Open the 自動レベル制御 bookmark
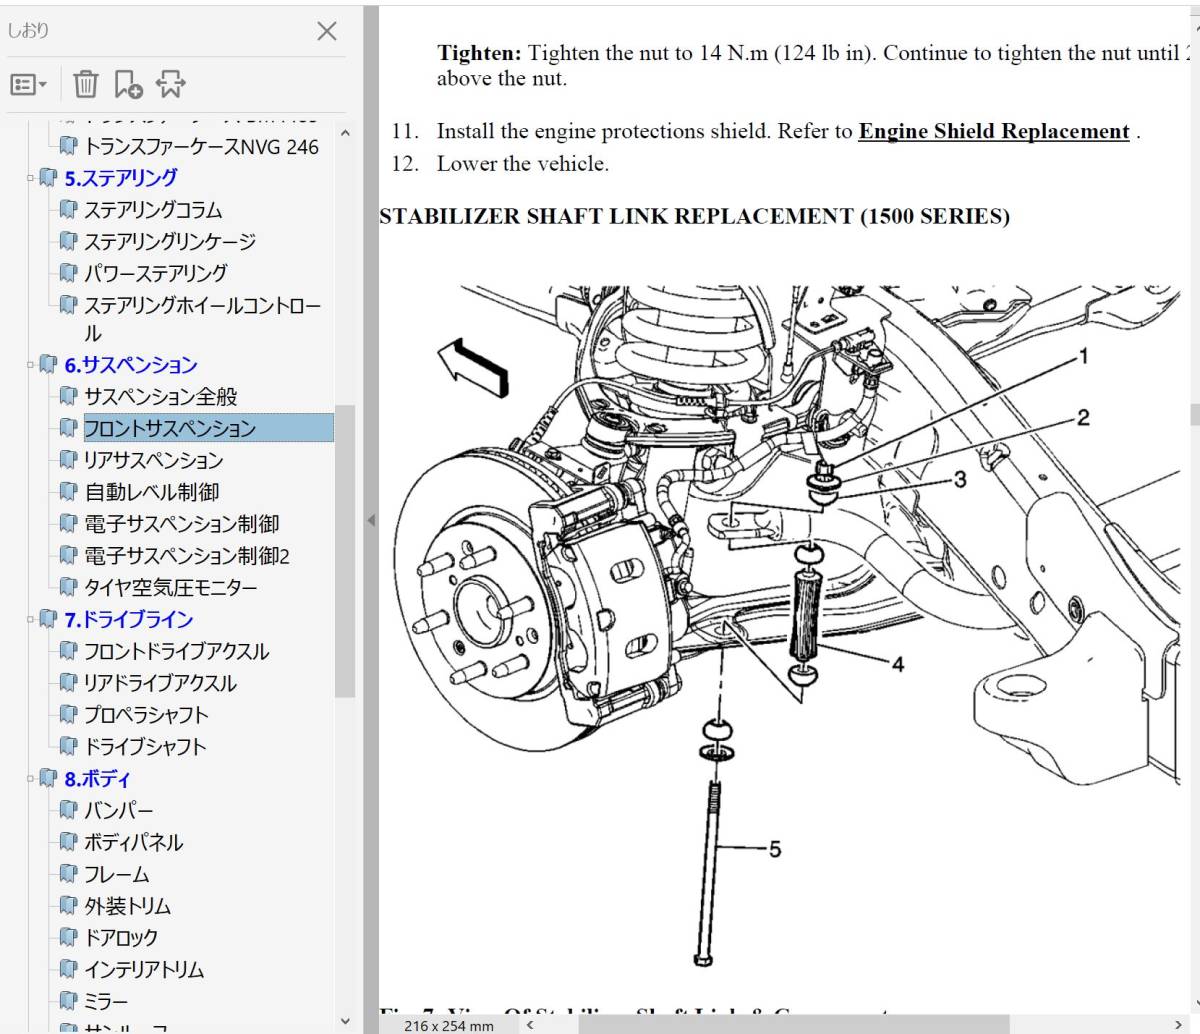This screenshot has width=1200, height=1034. (152, 492)
